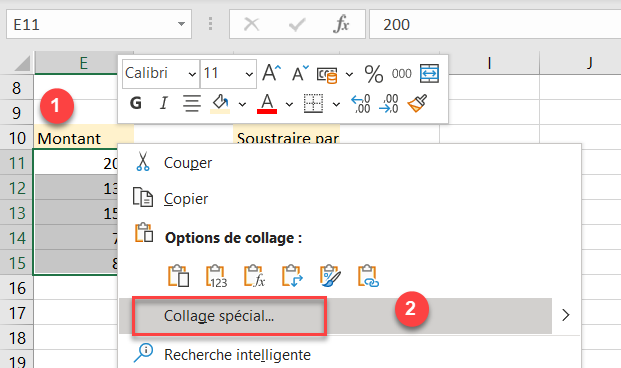Select row 15 header
621x368 pixels.
point(17,263)
